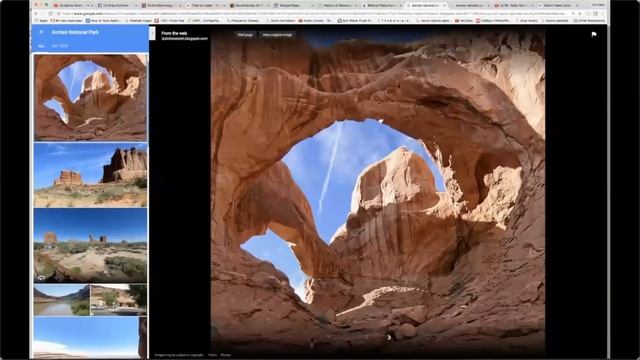The height and width of the screenshot is (360, 640).
Task: Click the 360 icon on the desert panorama
Action: (41, 278)
